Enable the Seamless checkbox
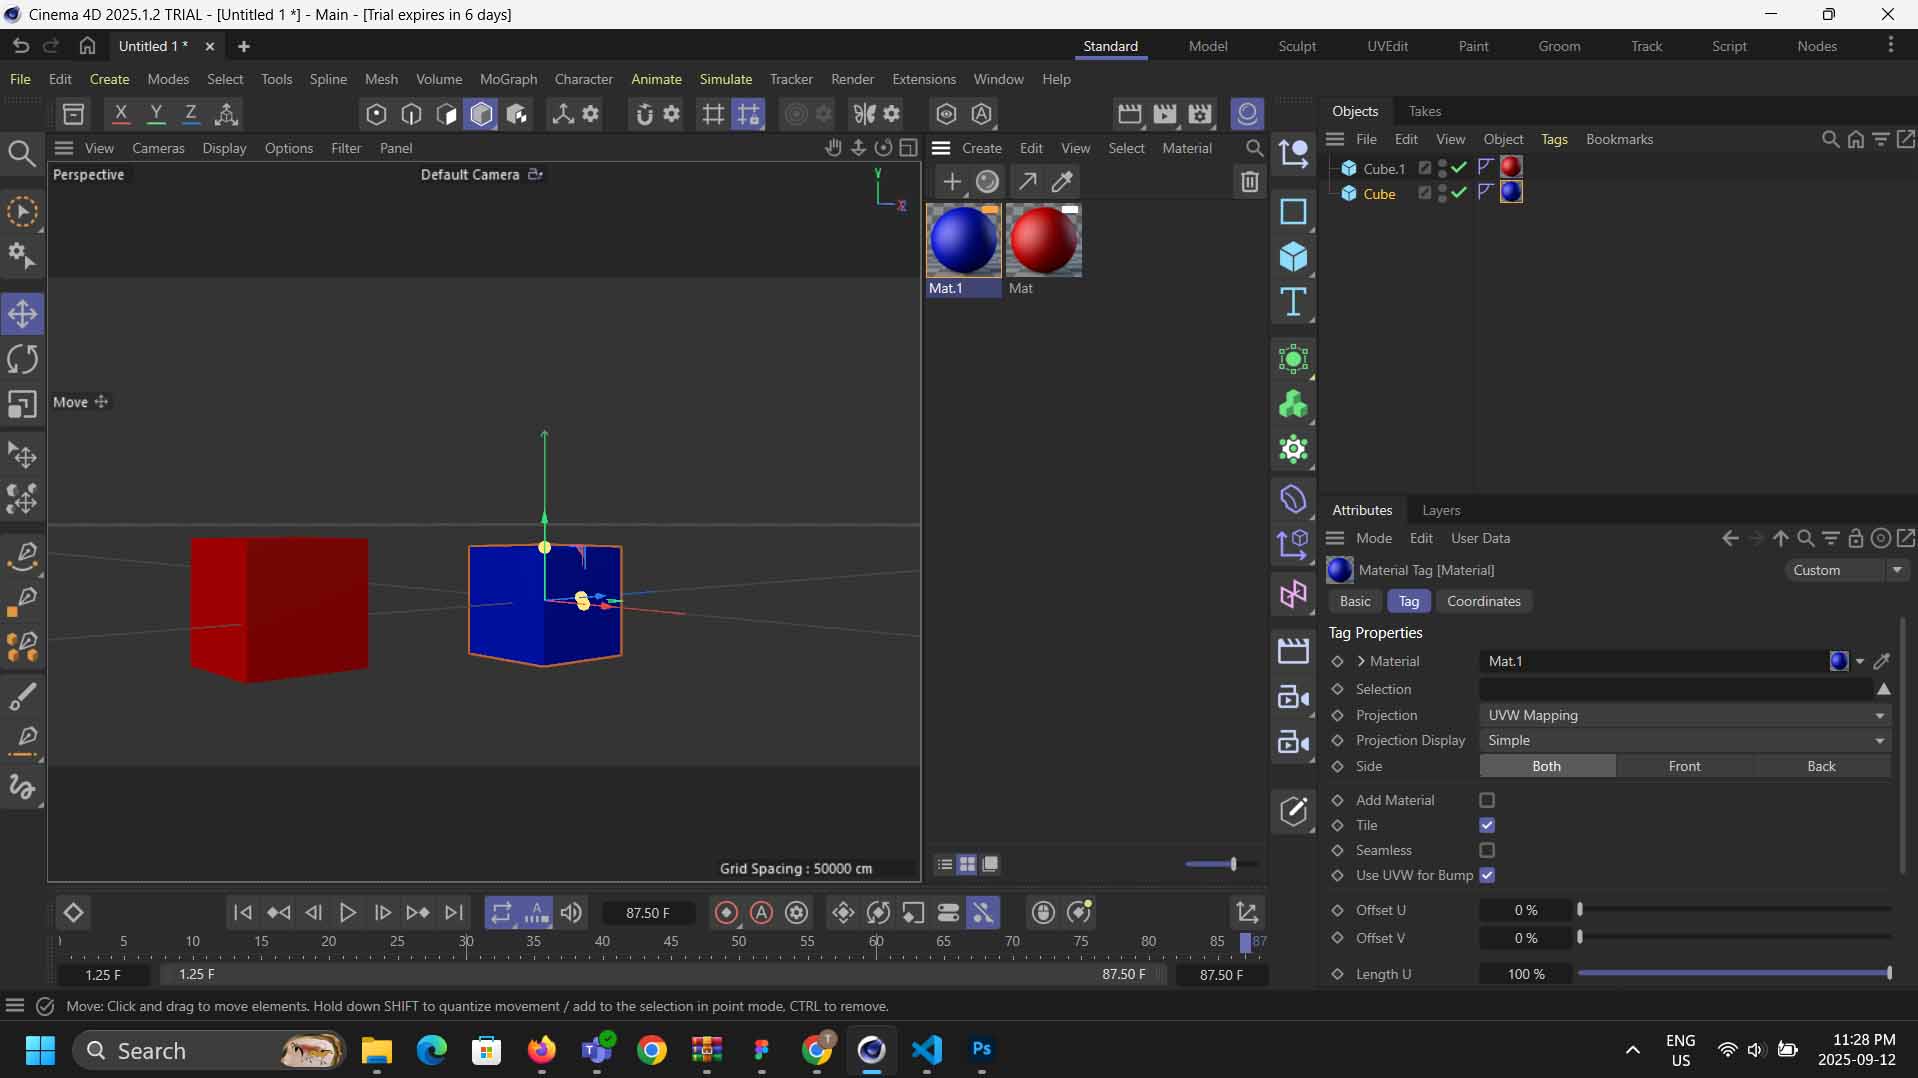This screenshot has width=1918, height=1078. pos(1486,850)
